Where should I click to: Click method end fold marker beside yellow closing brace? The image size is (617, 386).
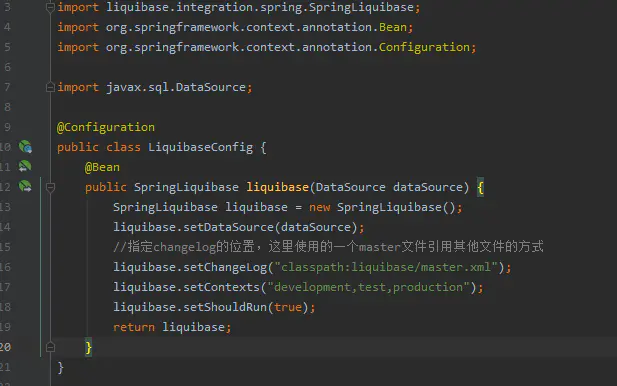[x=50, y=347]
